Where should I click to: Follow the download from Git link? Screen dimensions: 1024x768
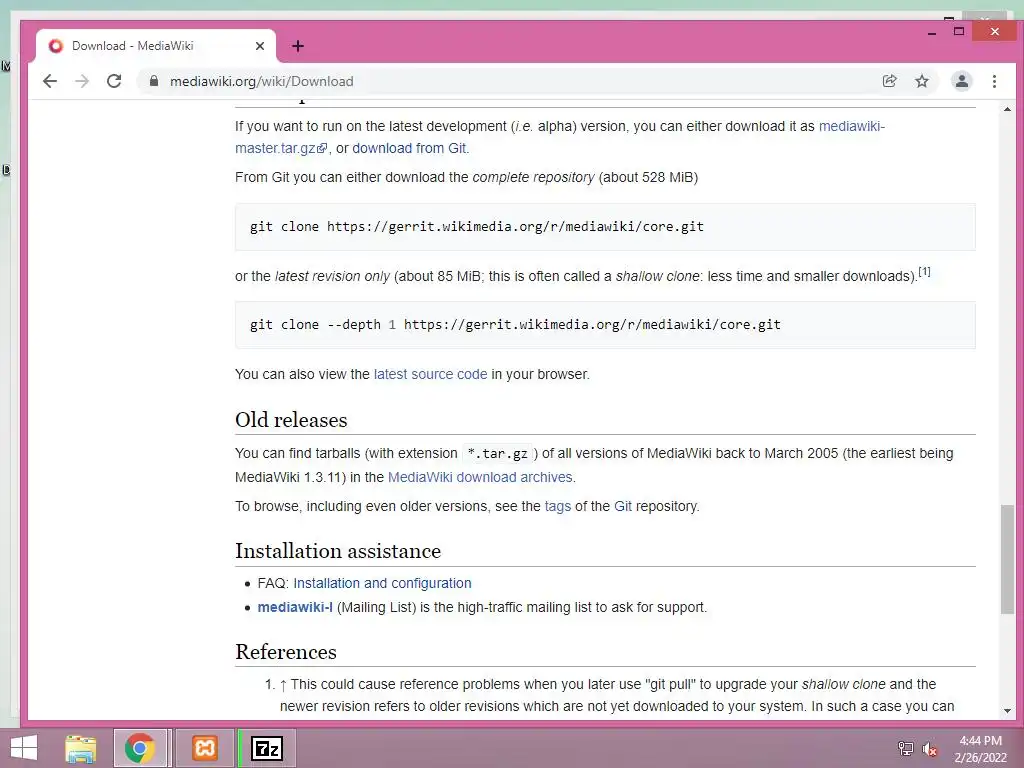pos(409,148)
